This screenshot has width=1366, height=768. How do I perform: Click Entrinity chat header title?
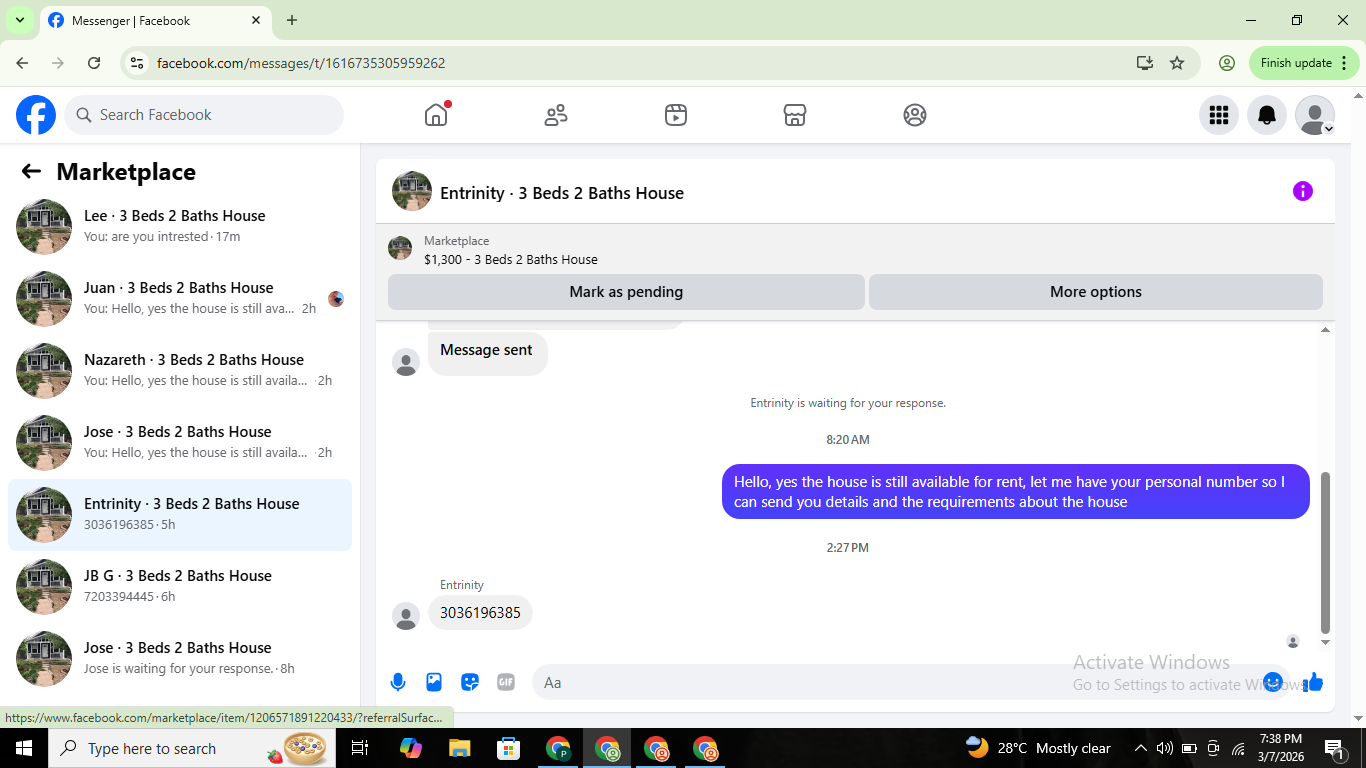pos(562,193)
